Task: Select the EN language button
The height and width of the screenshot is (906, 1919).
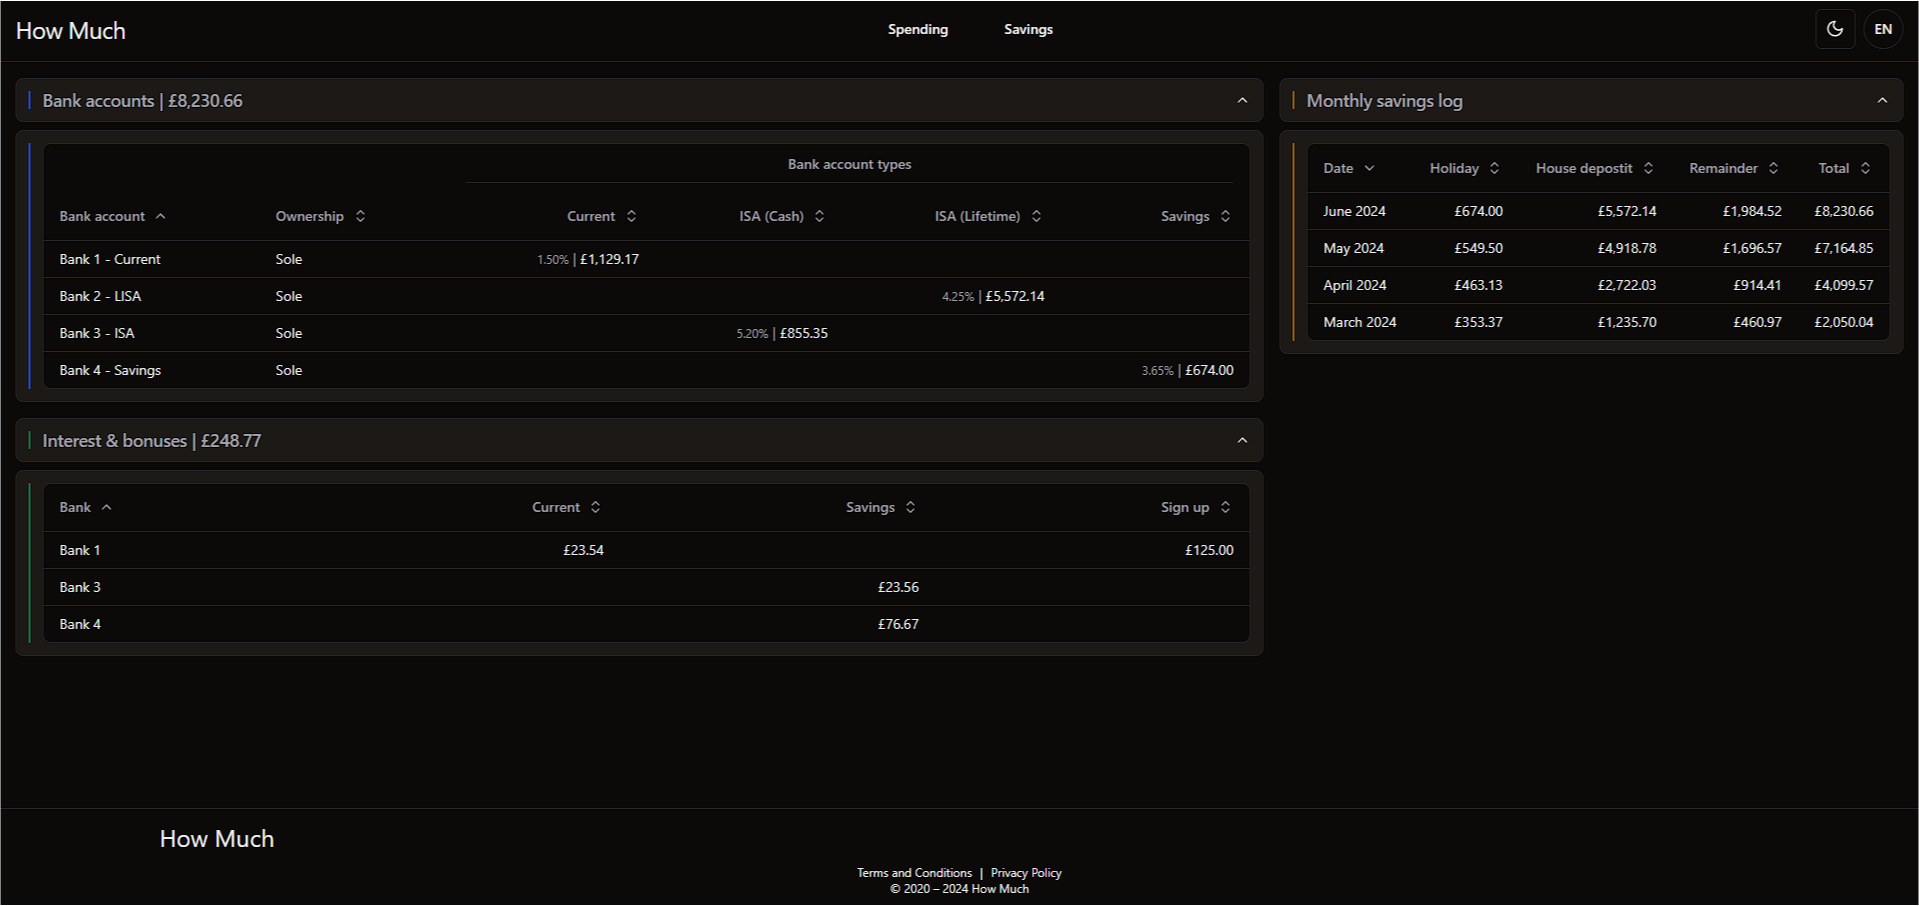Action: click(x=1882, y=29)
